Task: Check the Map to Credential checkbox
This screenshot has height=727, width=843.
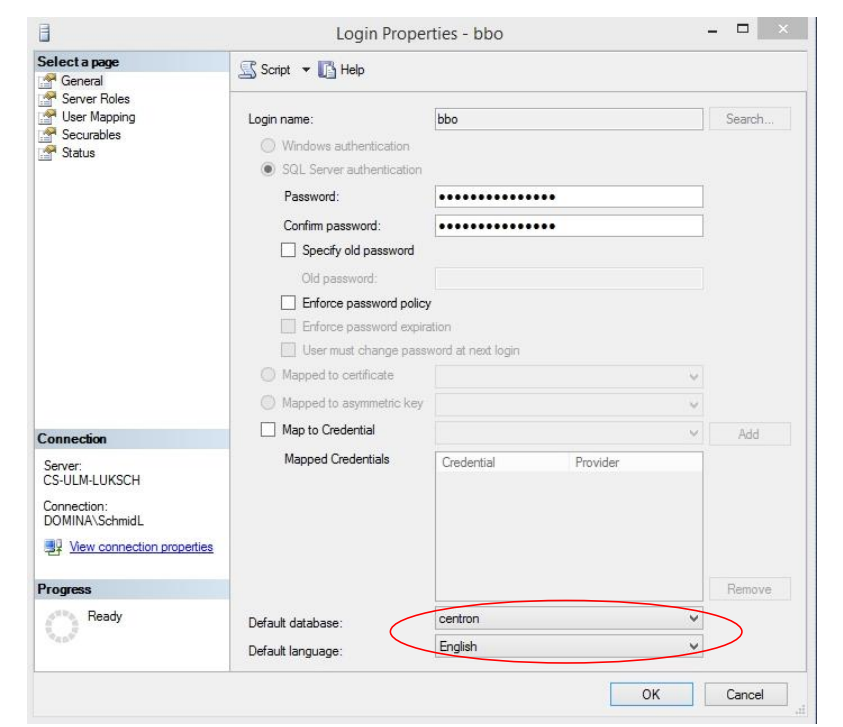Action: (x=267, y=430)
